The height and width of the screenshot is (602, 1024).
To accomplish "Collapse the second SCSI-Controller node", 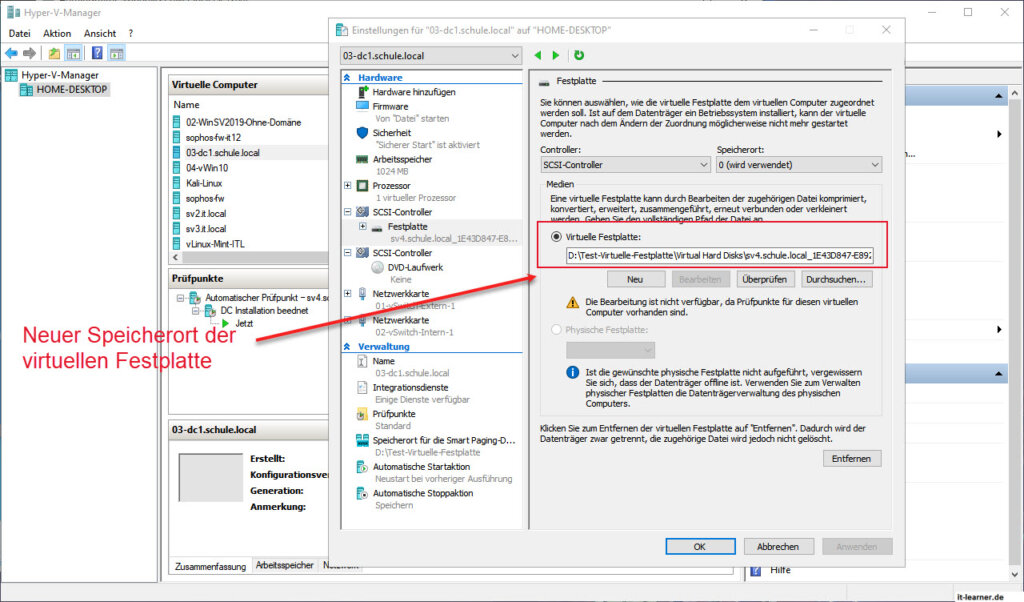I will pyautogui.click(x=347, y=253).
